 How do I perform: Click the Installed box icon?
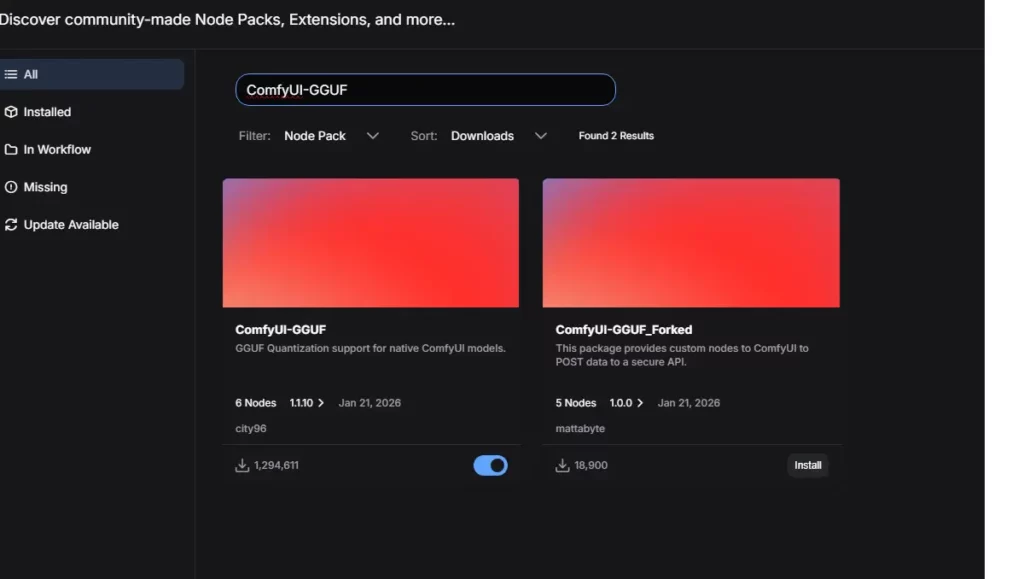[x=11, y=112]
